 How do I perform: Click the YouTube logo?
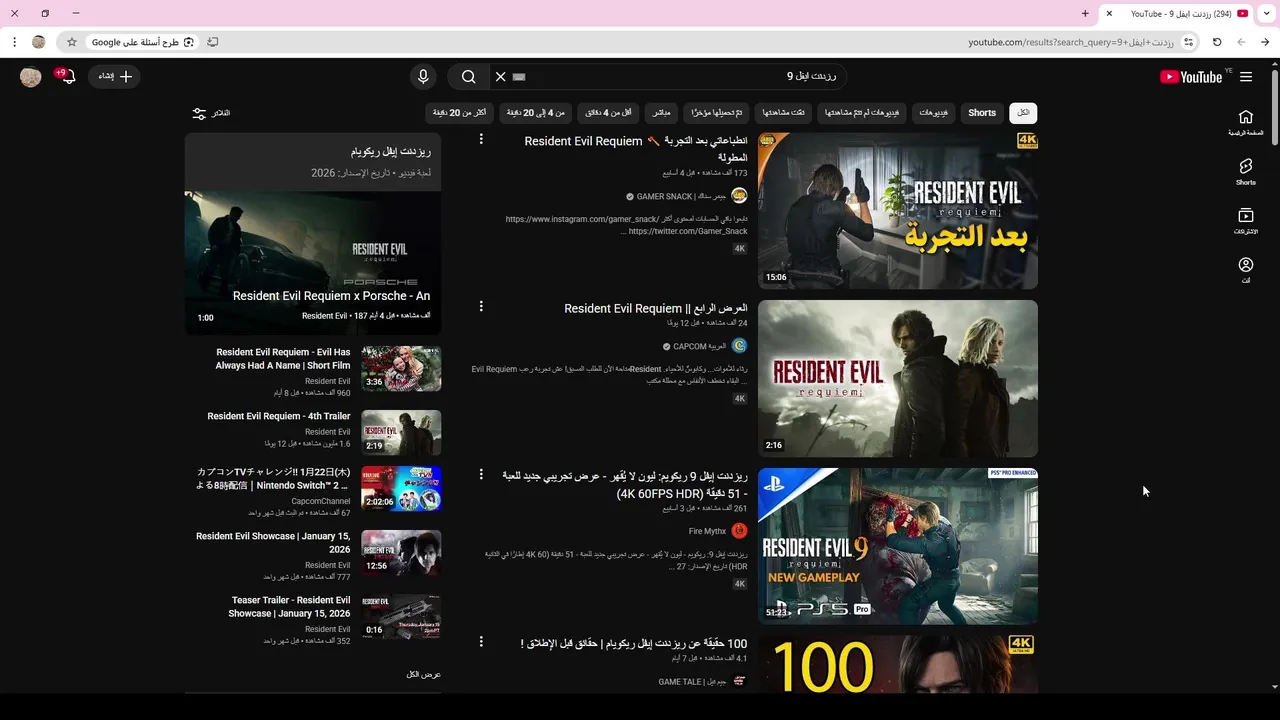1190,77
